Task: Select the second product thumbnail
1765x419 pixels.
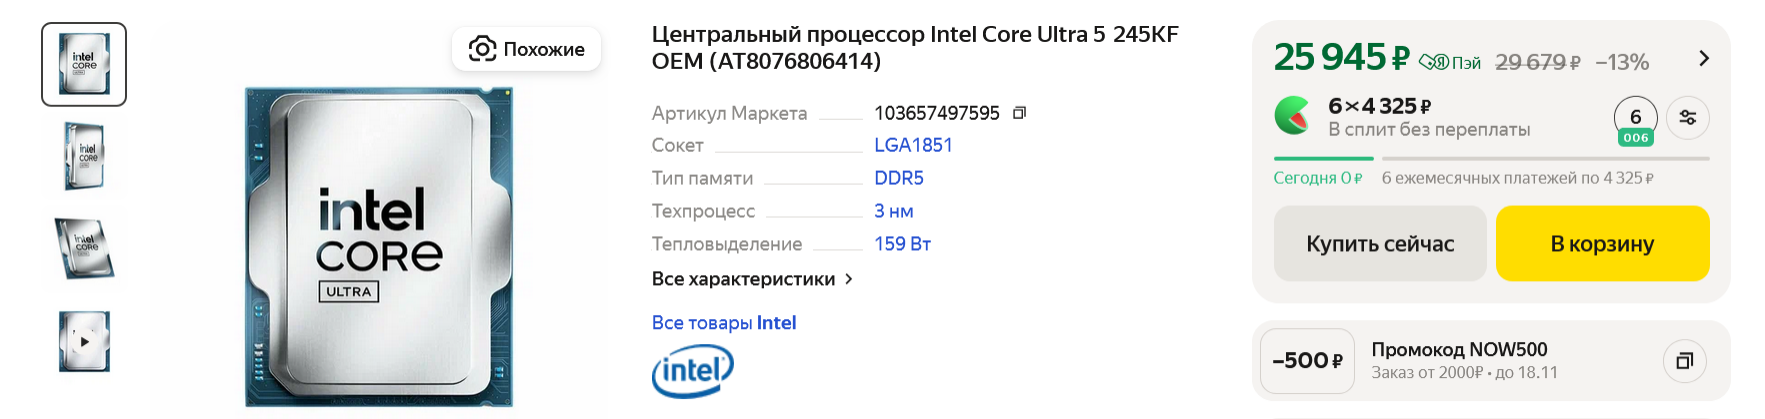Action: point(84,156)
